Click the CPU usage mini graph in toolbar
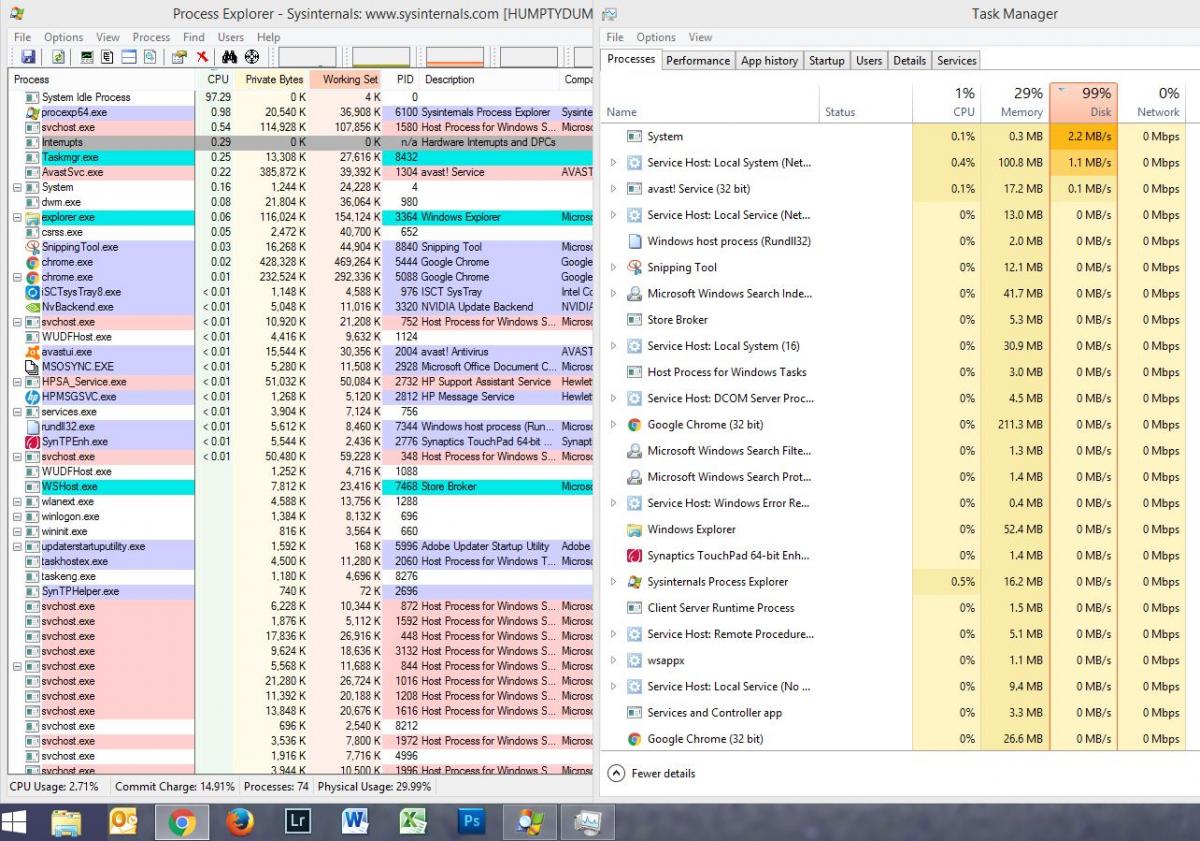1200x841 pixels. (307, 57)
